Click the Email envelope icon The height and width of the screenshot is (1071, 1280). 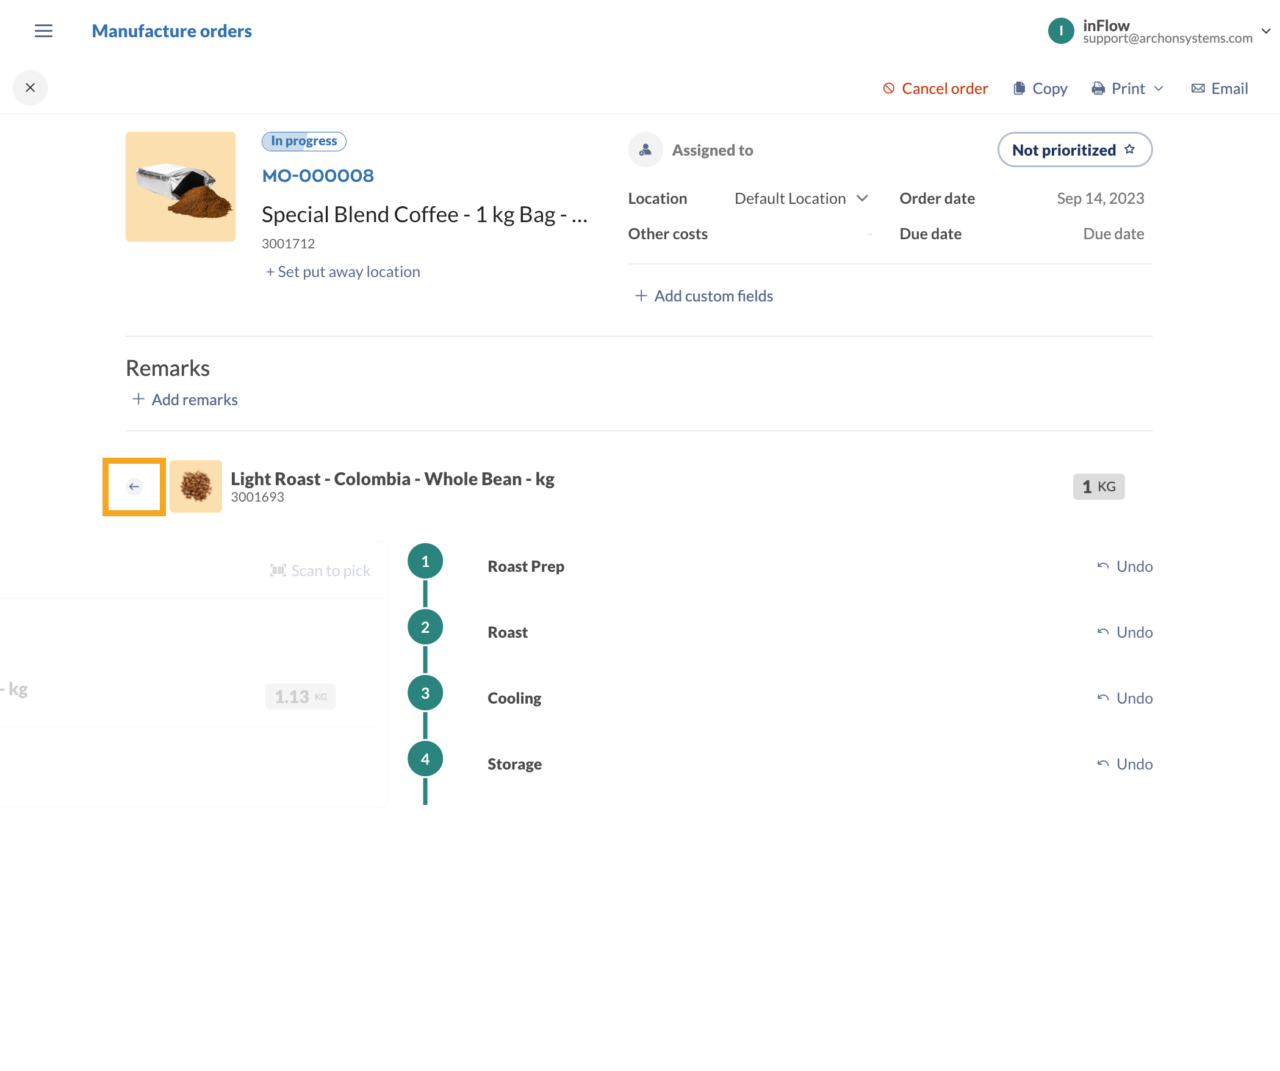pyautogui.click(x=1197, y=88)
